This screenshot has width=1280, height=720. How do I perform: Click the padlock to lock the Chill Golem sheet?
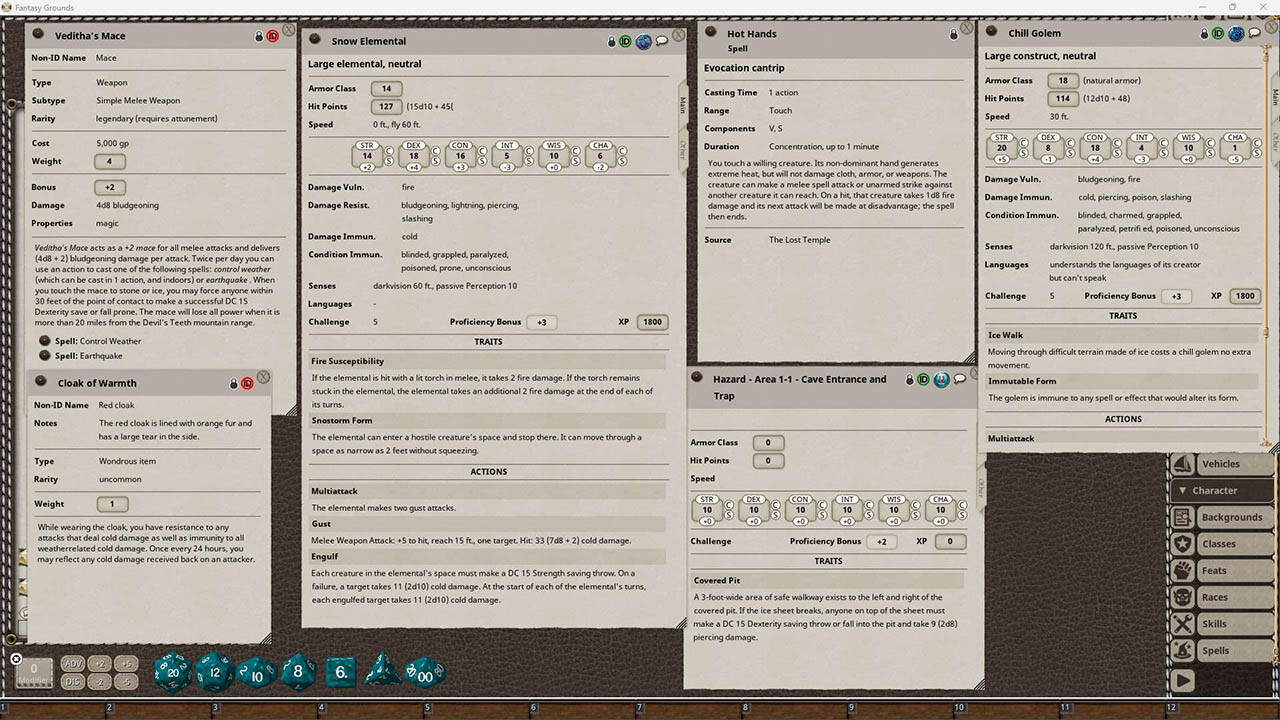coord(1204,32)
